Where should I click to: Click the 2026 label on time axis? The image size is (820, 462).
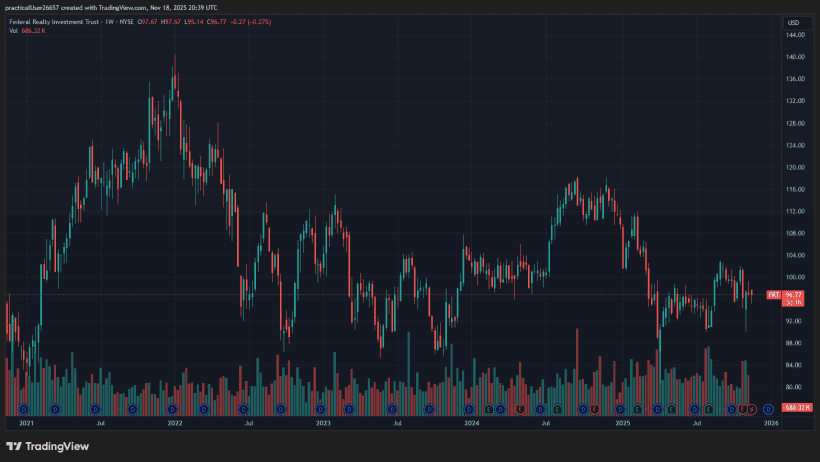[771, 423]
